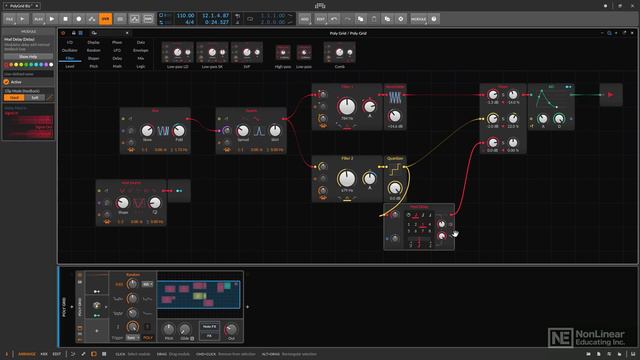Redo using the curved forward arrow
640x360 pixels.
click(x=347, y=19)
